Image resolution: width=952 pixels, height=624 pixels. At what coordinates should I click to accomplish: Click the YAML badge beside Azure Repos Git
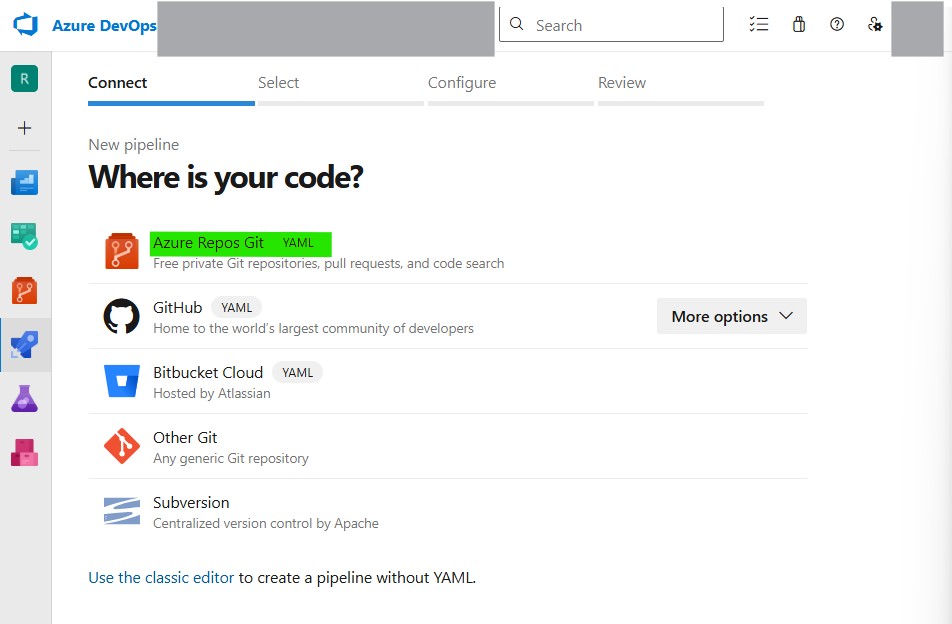(x=298, y=243)
